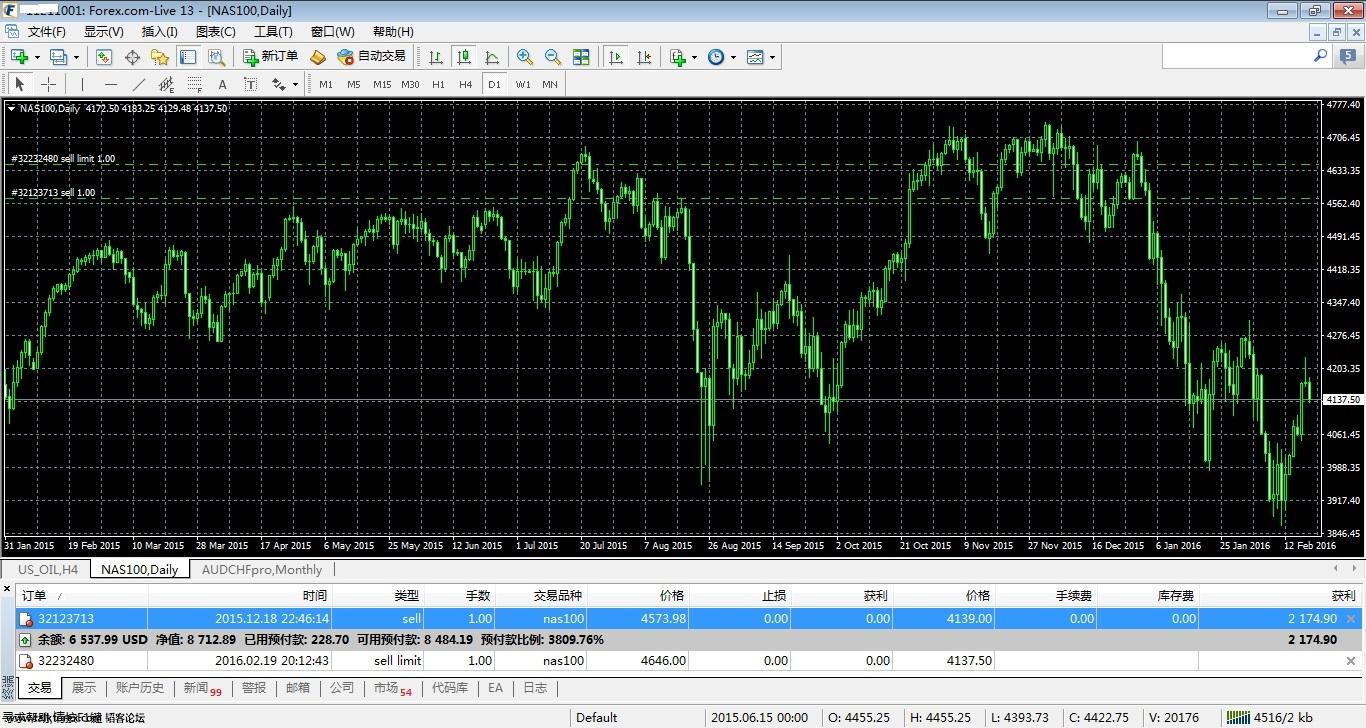Viewport: 1366px width, 728px height.
Task: Select the Fibonacci Retracement tool
Action: point(194,84)
